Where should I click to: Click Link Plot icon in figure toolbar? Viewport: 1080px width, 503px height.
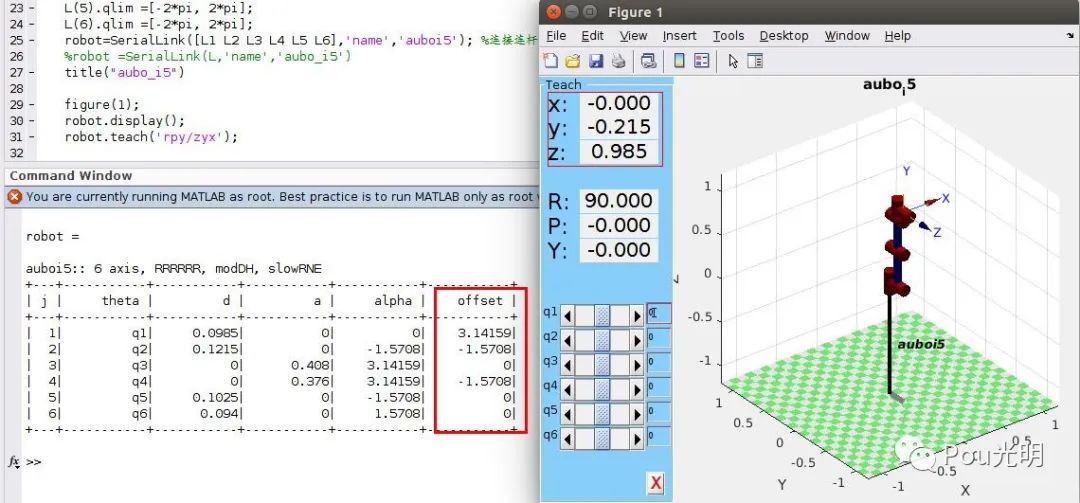[x=648, y=61]
